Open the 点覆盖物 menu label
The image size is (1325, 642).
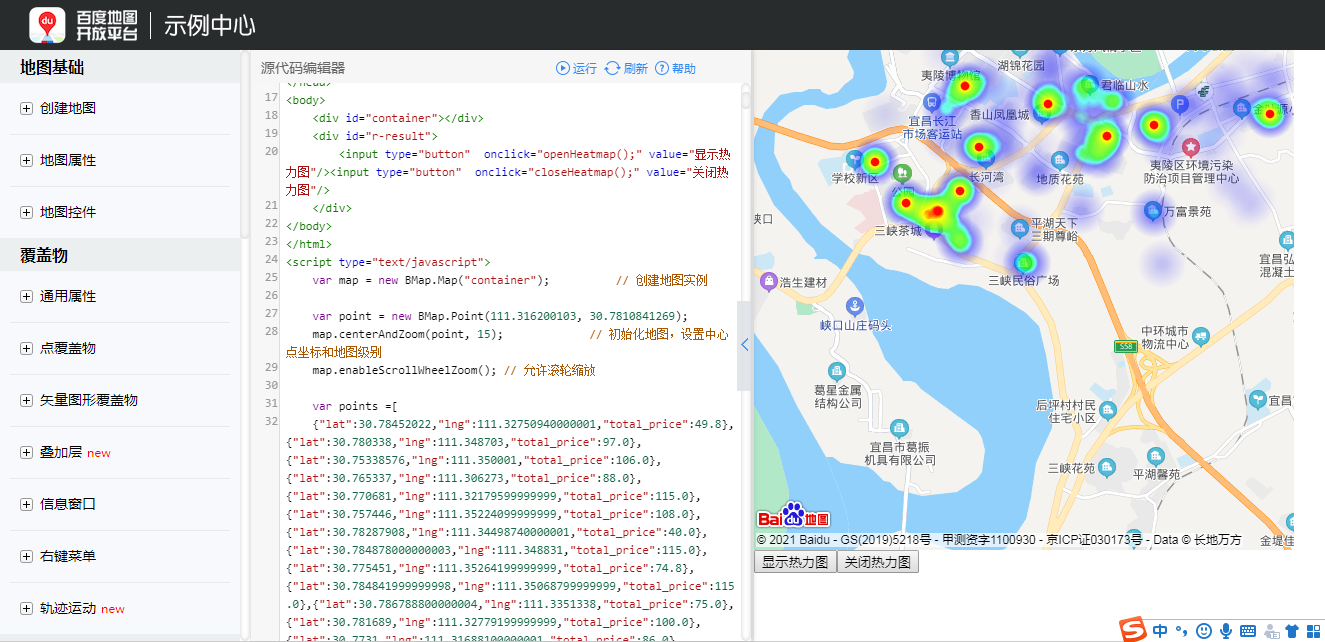tap(68, 348)
